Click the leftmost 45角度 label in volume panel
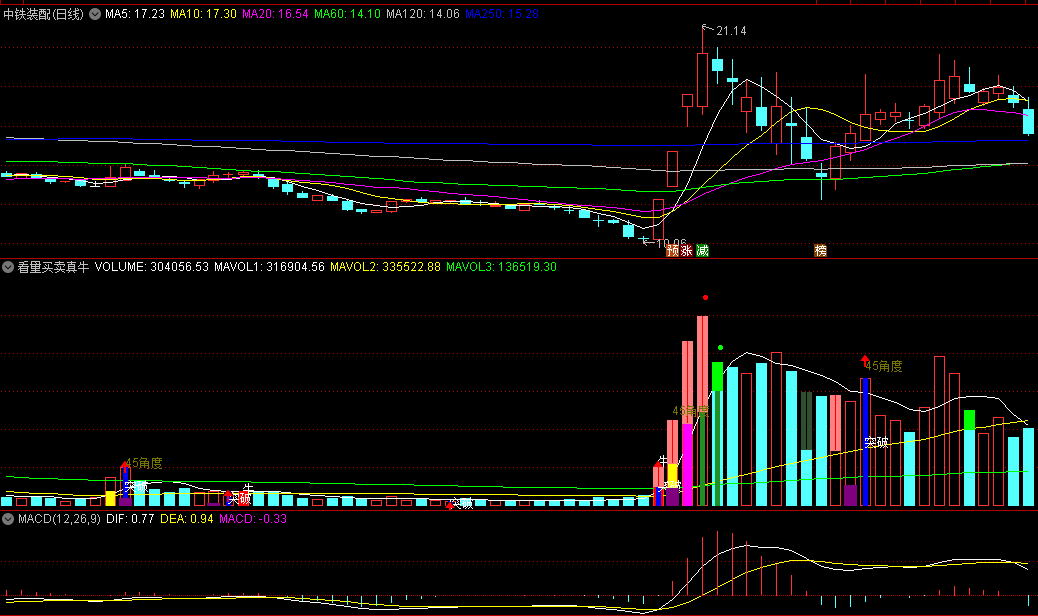The height and width of the screenshot is (616, 1038). [x=144, y=463]
